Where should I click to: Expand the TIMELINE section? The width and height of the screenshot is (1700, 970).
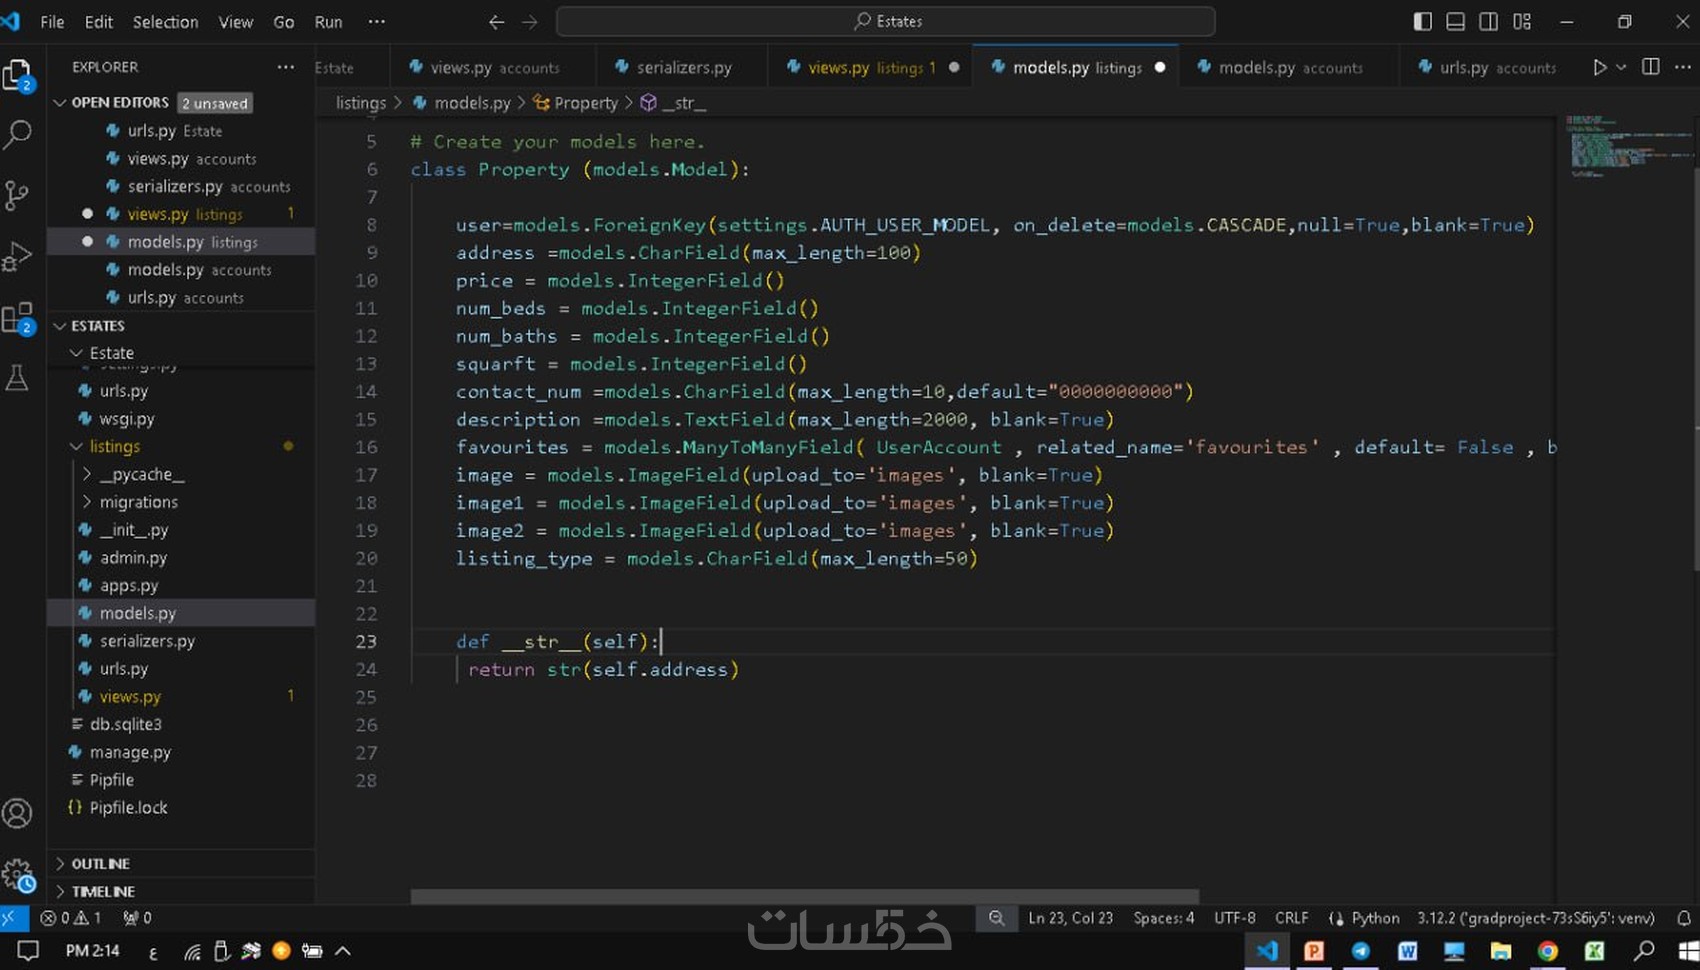[102, 891]
